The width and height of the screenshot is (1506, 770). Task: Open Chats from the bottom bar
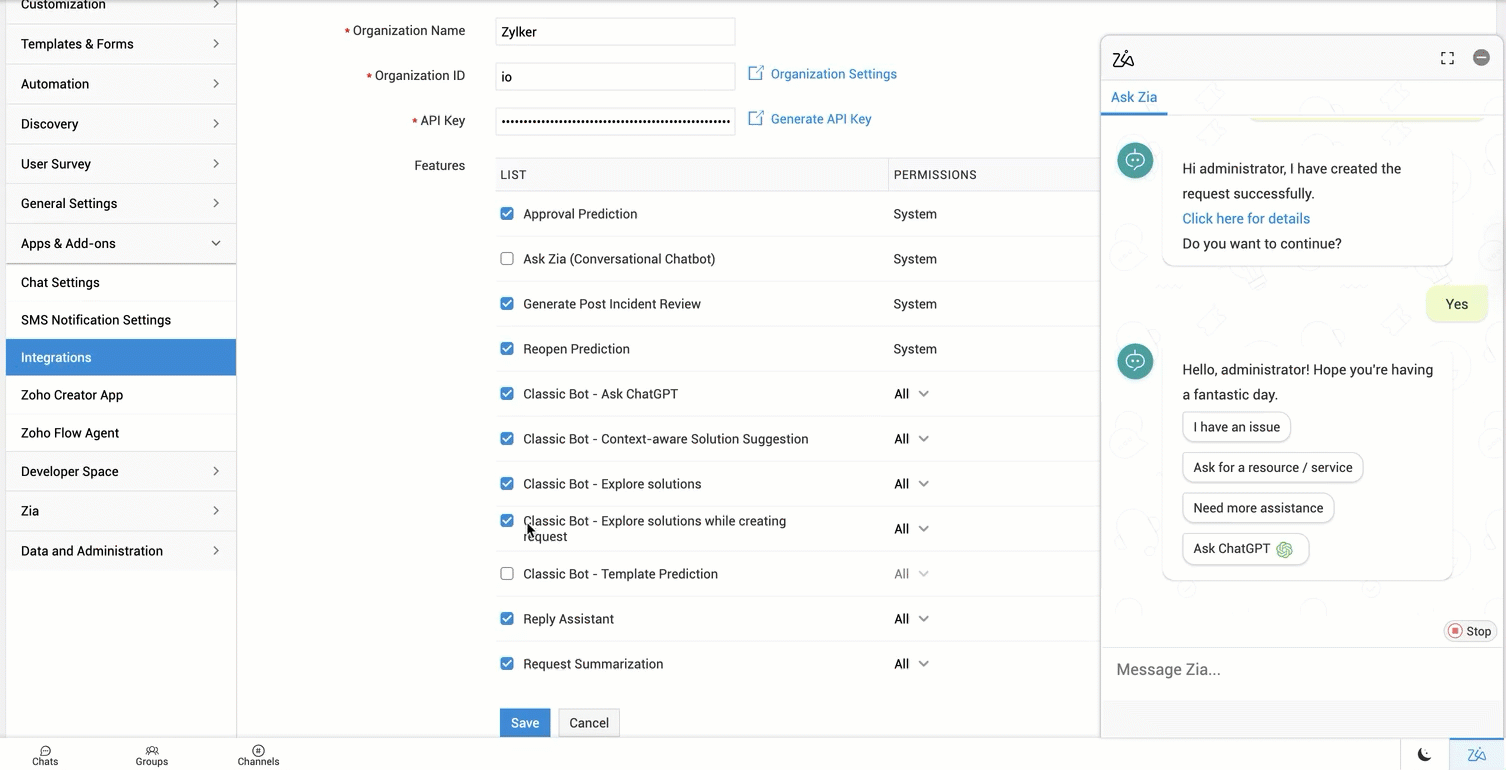(x=45, y=755)
